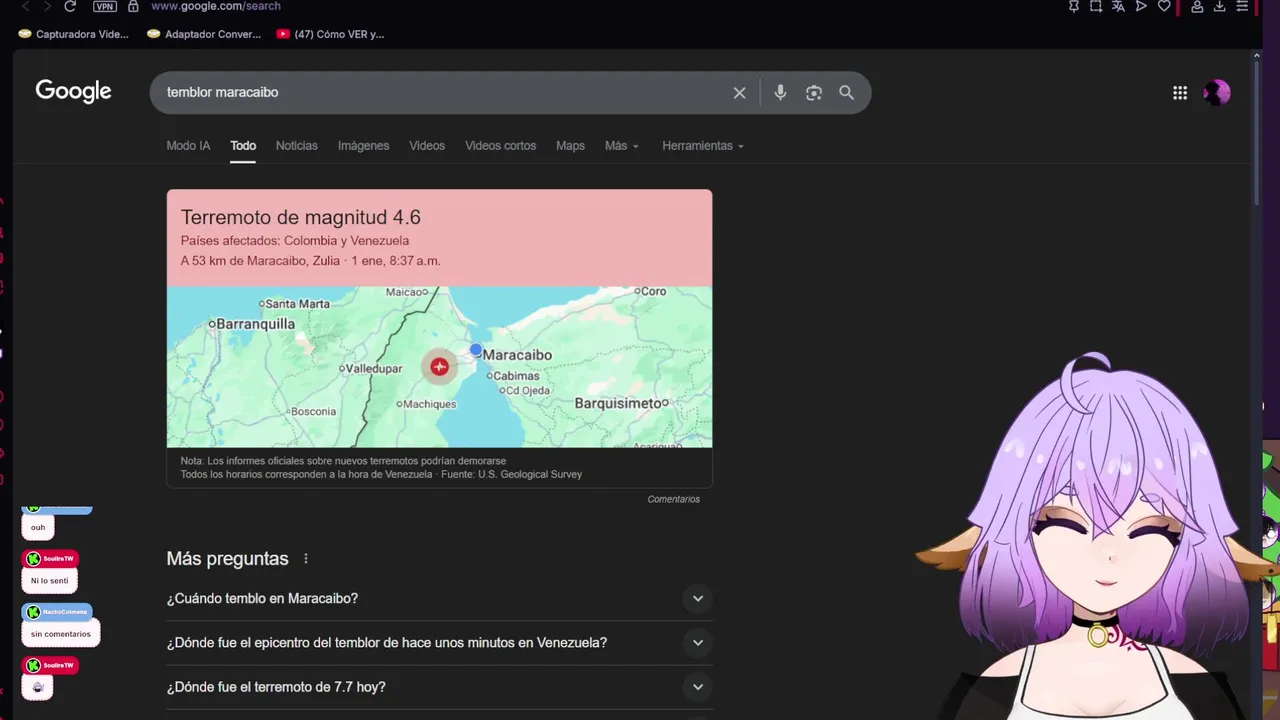Expand ¿Dónde fue el terremoto de 7.7 hoy?
The height and width of the screenshot is (720, 1280).
click(439, 687)
